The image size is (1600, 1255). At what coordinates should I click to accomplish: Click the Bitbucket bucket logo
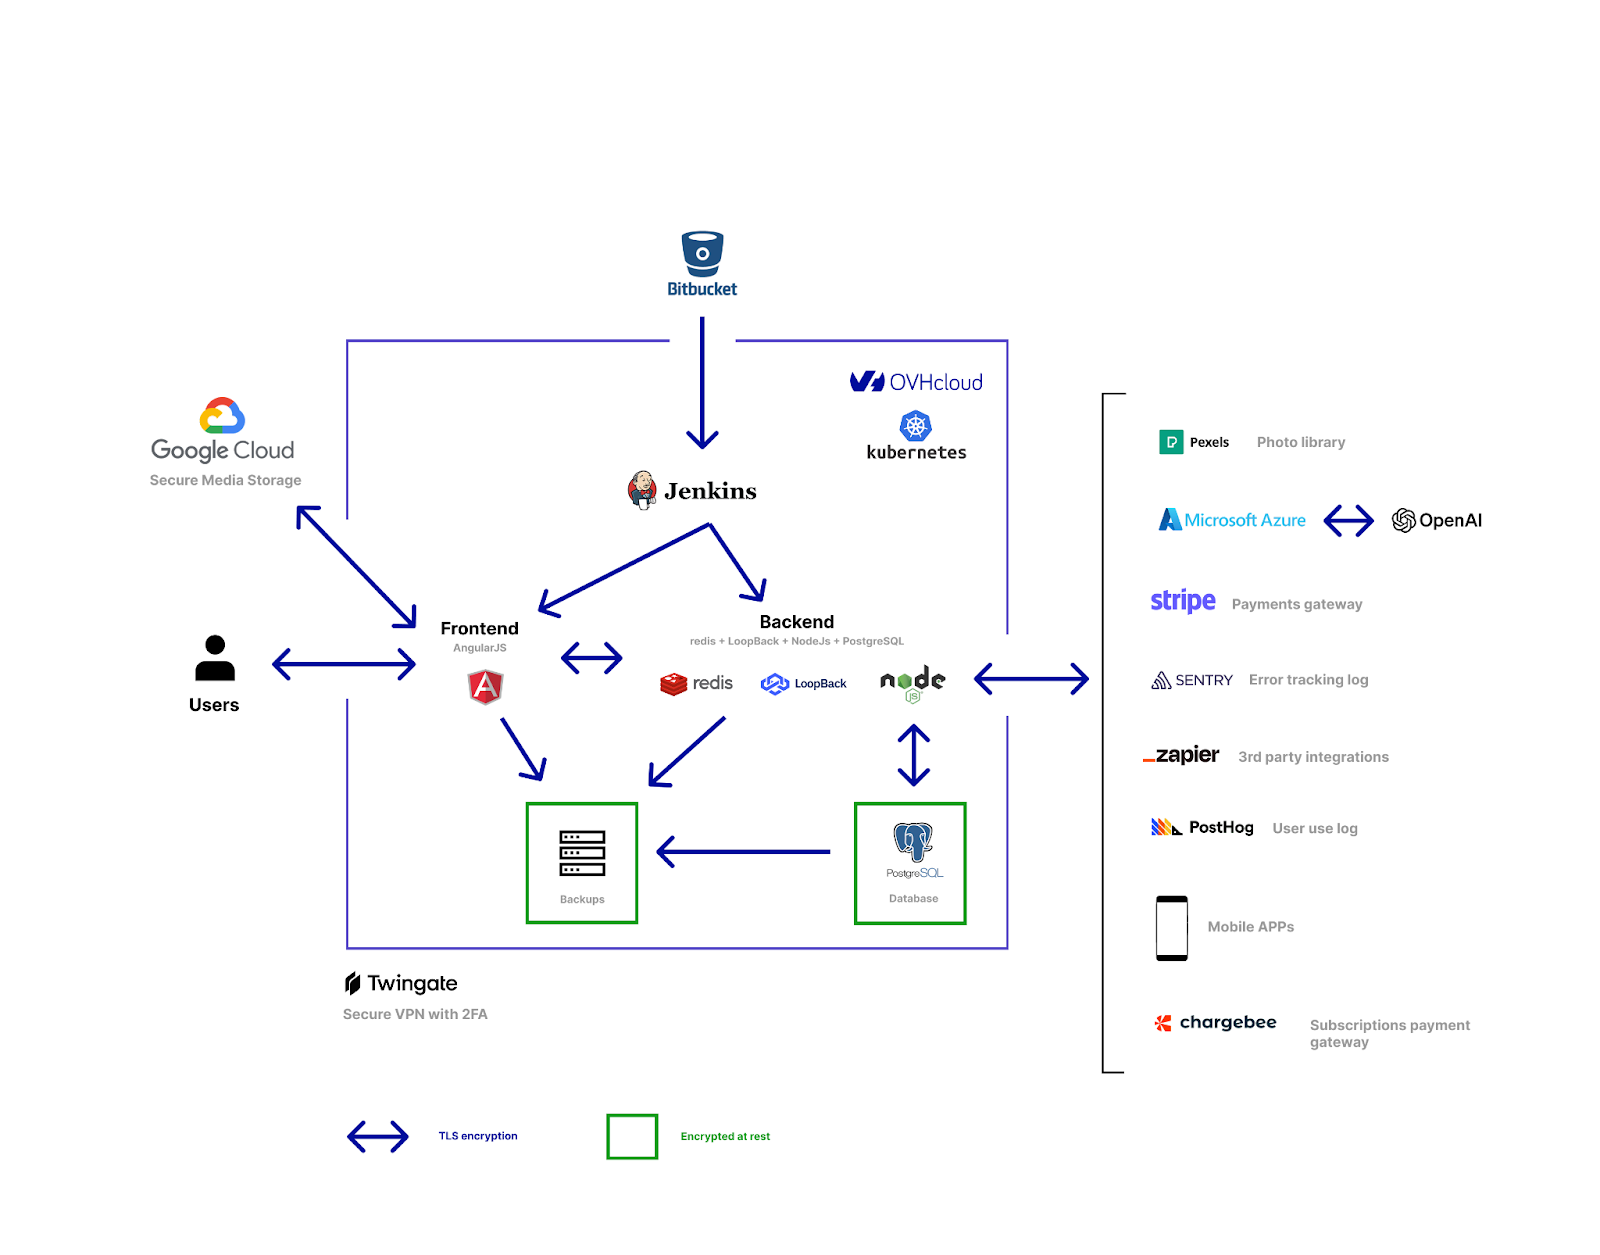702,254
